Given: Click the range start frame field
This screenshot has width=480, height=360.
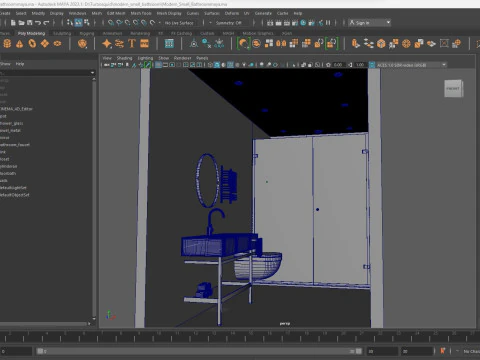Looking at the screenshot, I should pos(16,351).
